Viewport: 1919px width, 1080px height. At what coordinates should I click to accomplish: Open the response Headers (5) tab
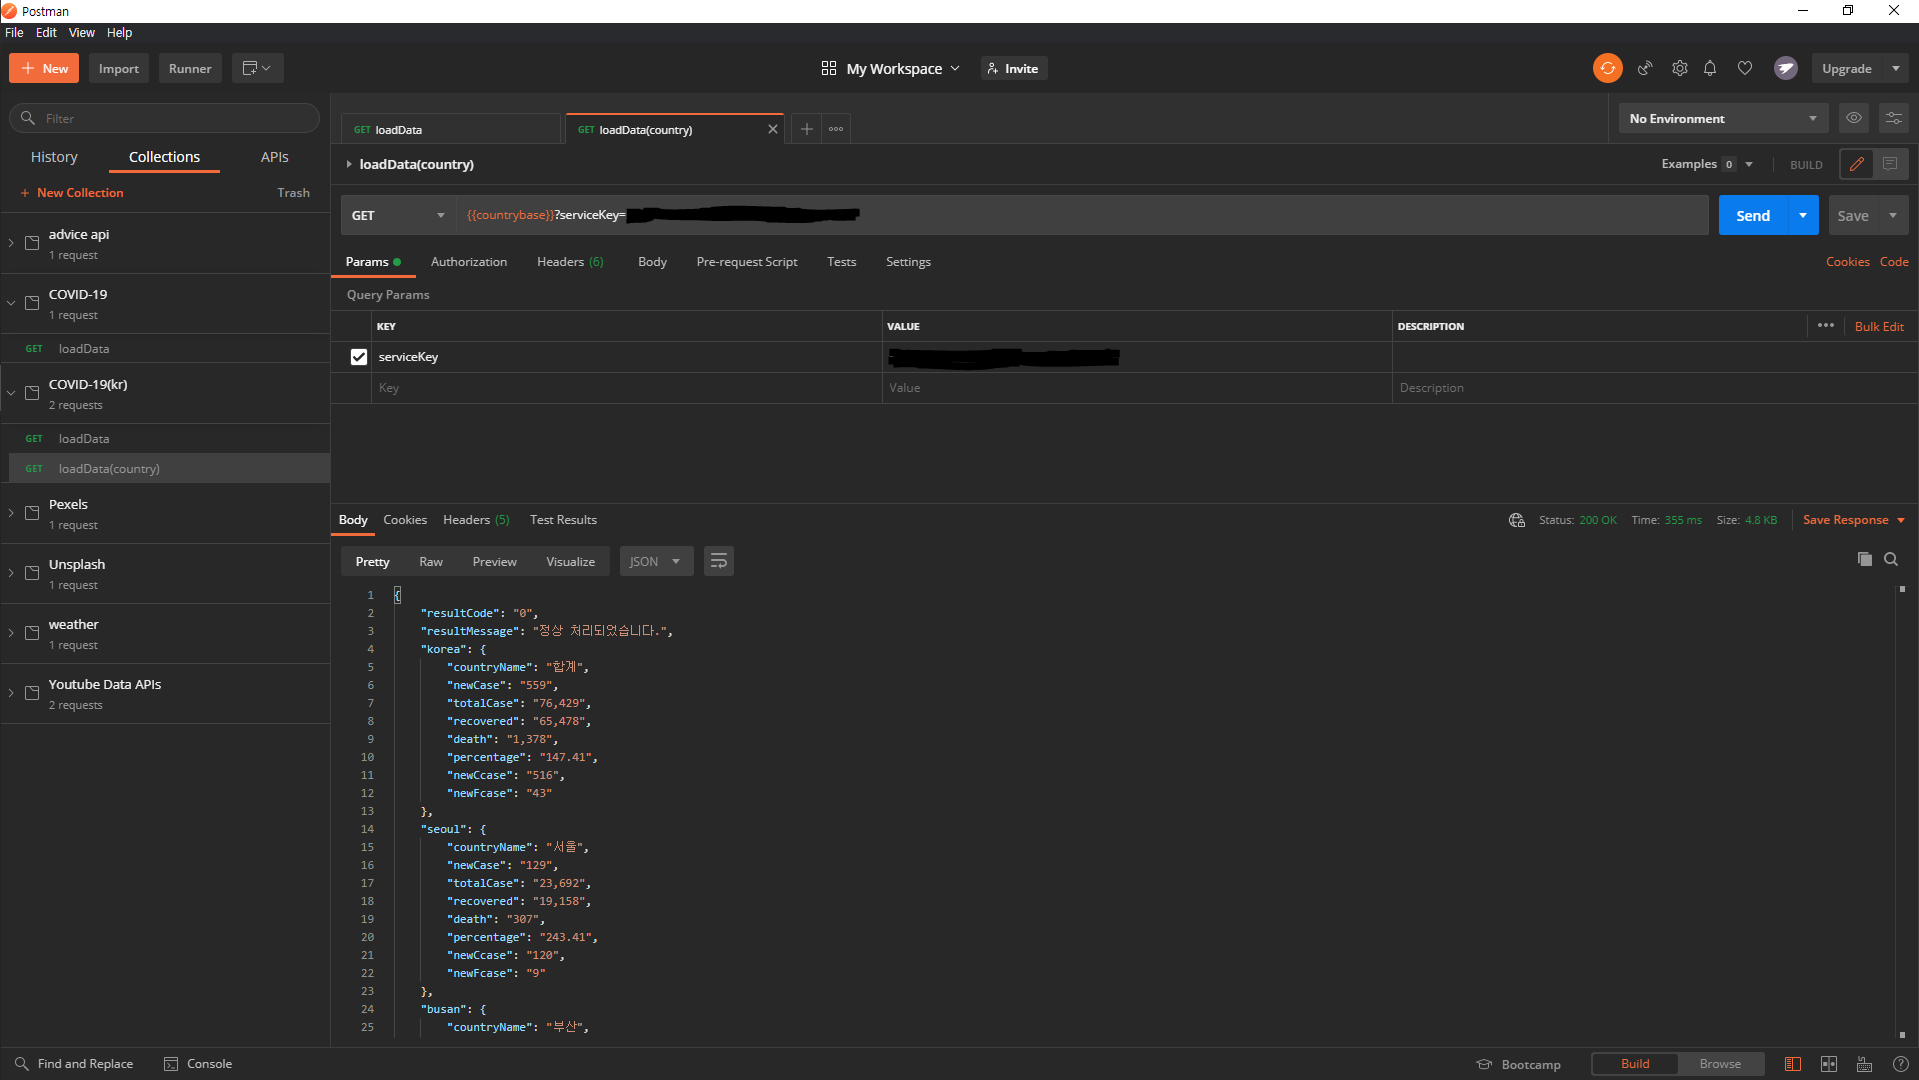point(476,520)
